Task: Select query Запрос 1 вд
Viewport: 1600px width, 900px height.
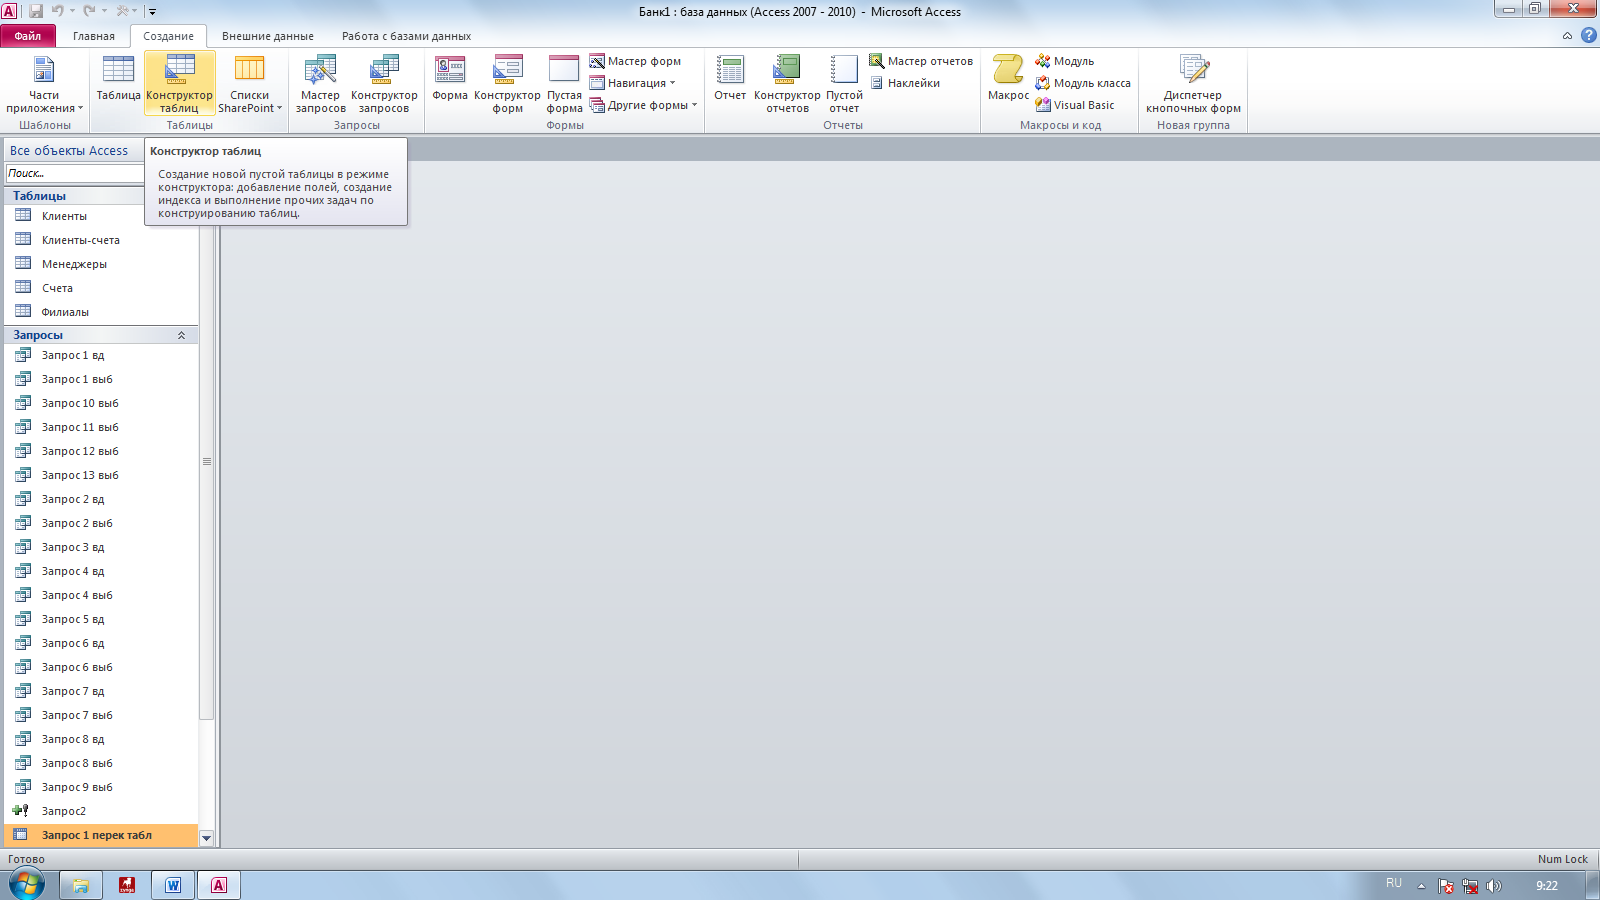Action: tap(101, 355)
